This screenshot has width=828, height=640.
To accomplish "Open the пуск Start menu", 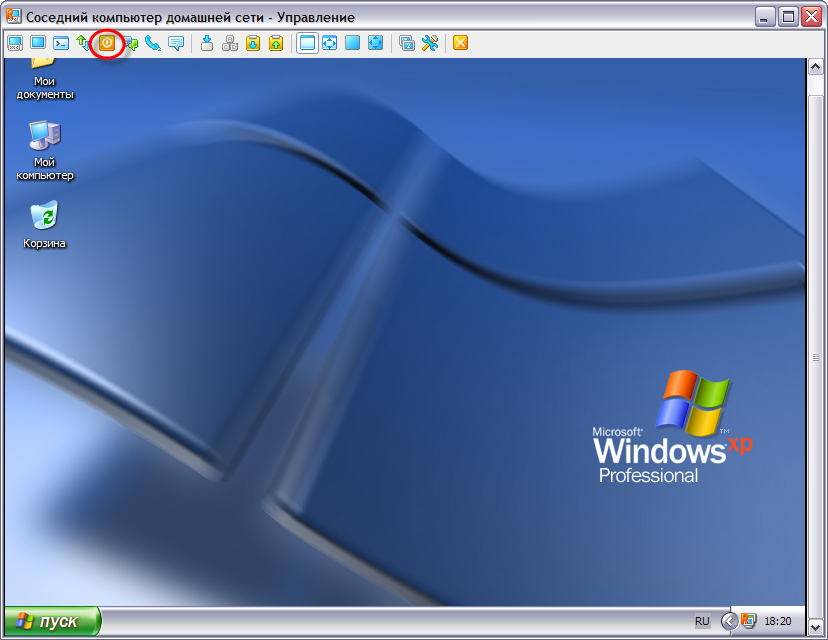I will (51, 621).
